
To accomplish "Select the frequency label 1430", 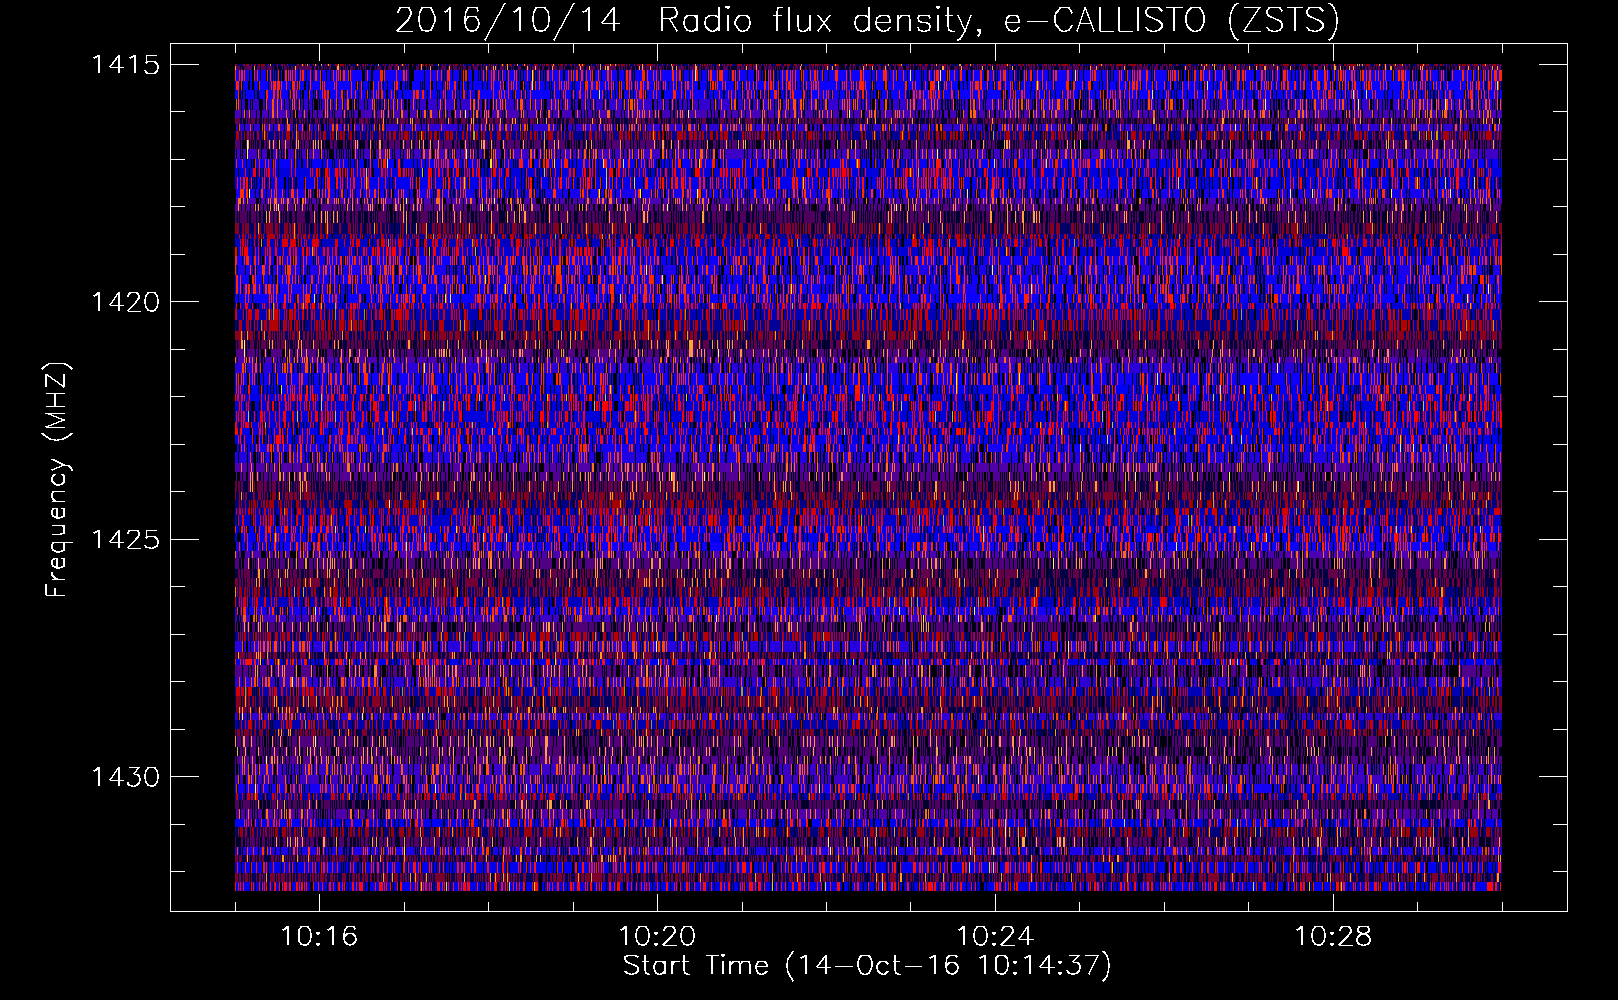I will [x=125, y=777].
